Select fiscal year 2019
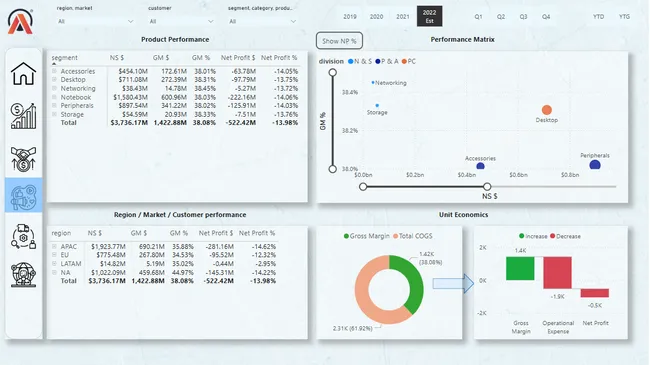650x365 pixels. pos(350,17)
